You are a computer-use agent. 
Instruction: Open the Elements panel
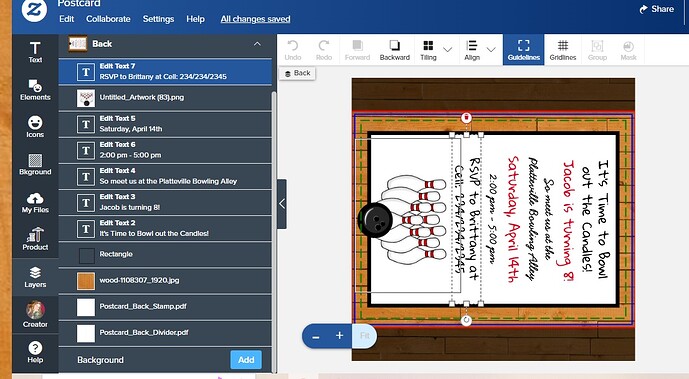[x=35, y=90]
